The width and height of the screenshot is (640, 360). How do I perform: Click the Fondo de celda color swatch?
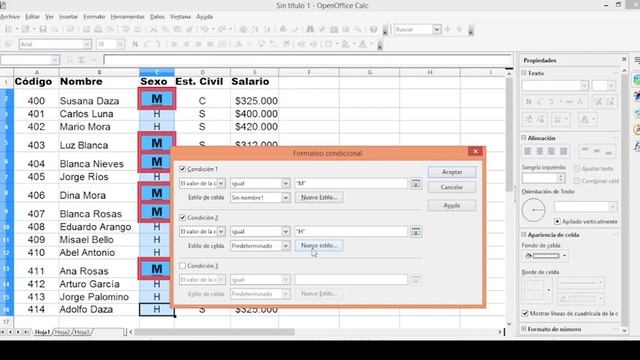point(545,256)
